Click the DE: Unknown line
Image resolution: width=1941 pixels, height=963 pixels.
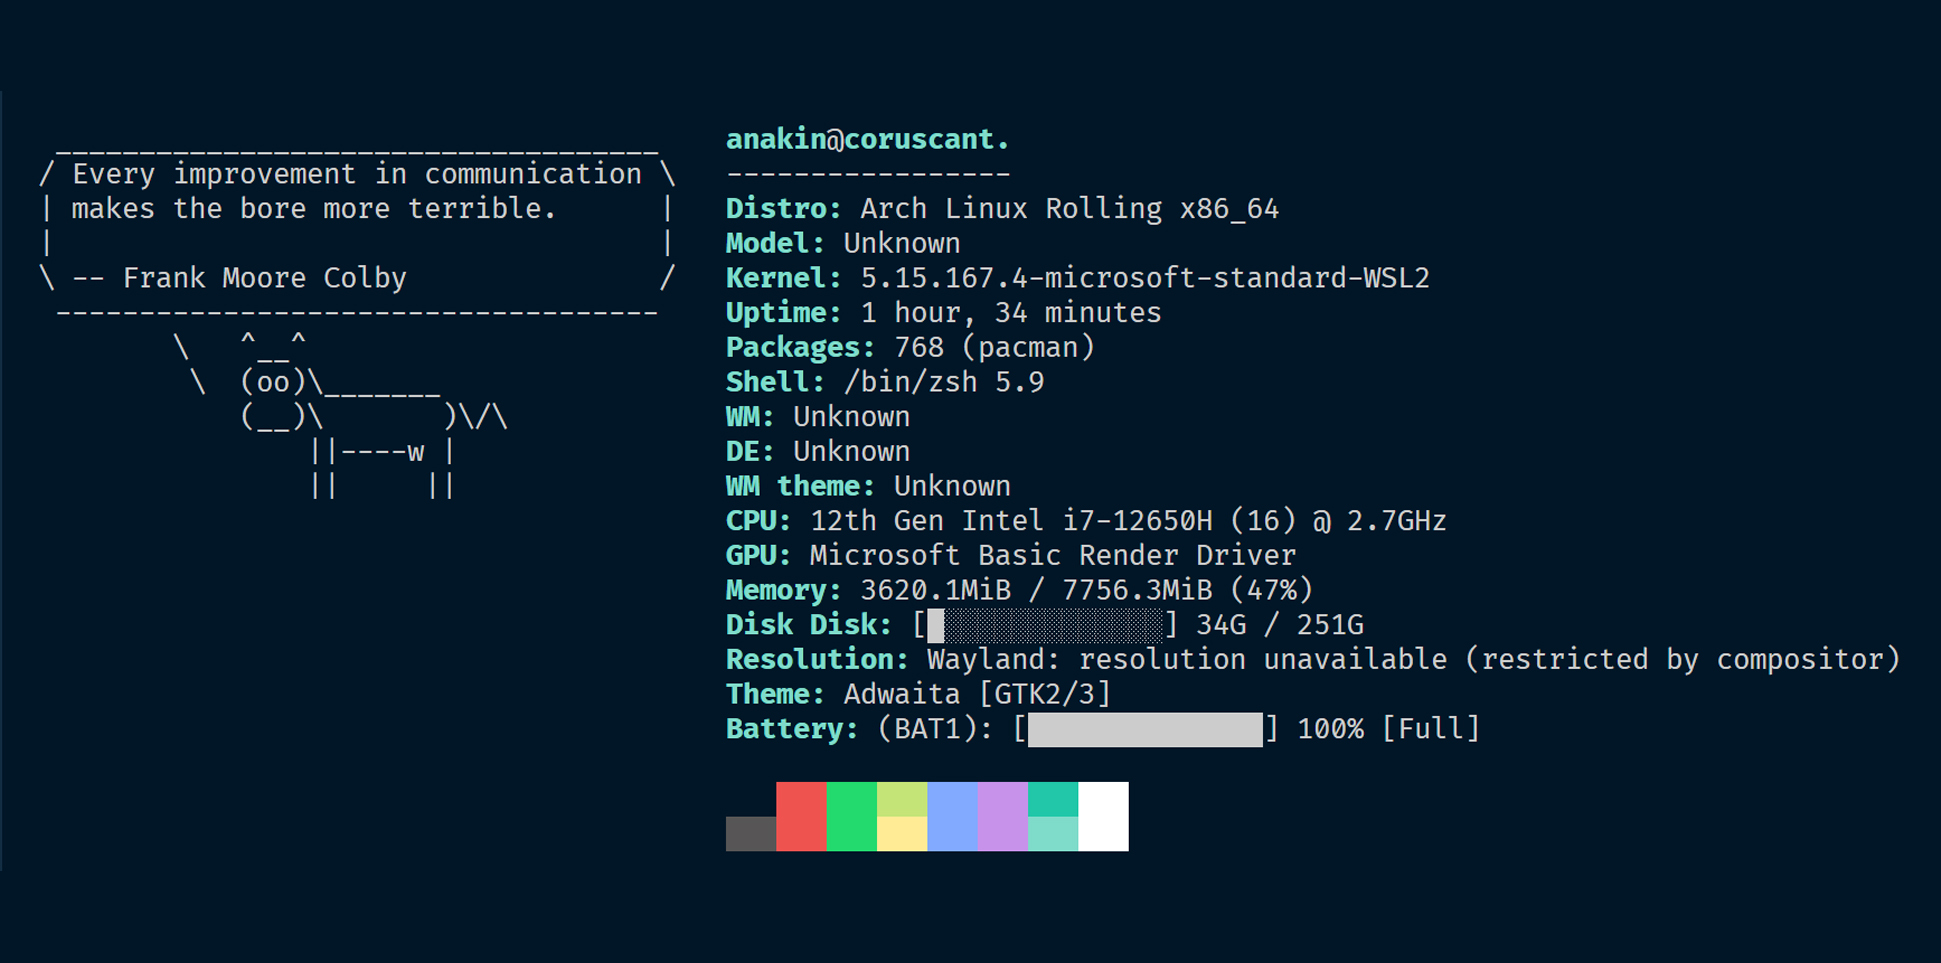click(x=818, y=451)
